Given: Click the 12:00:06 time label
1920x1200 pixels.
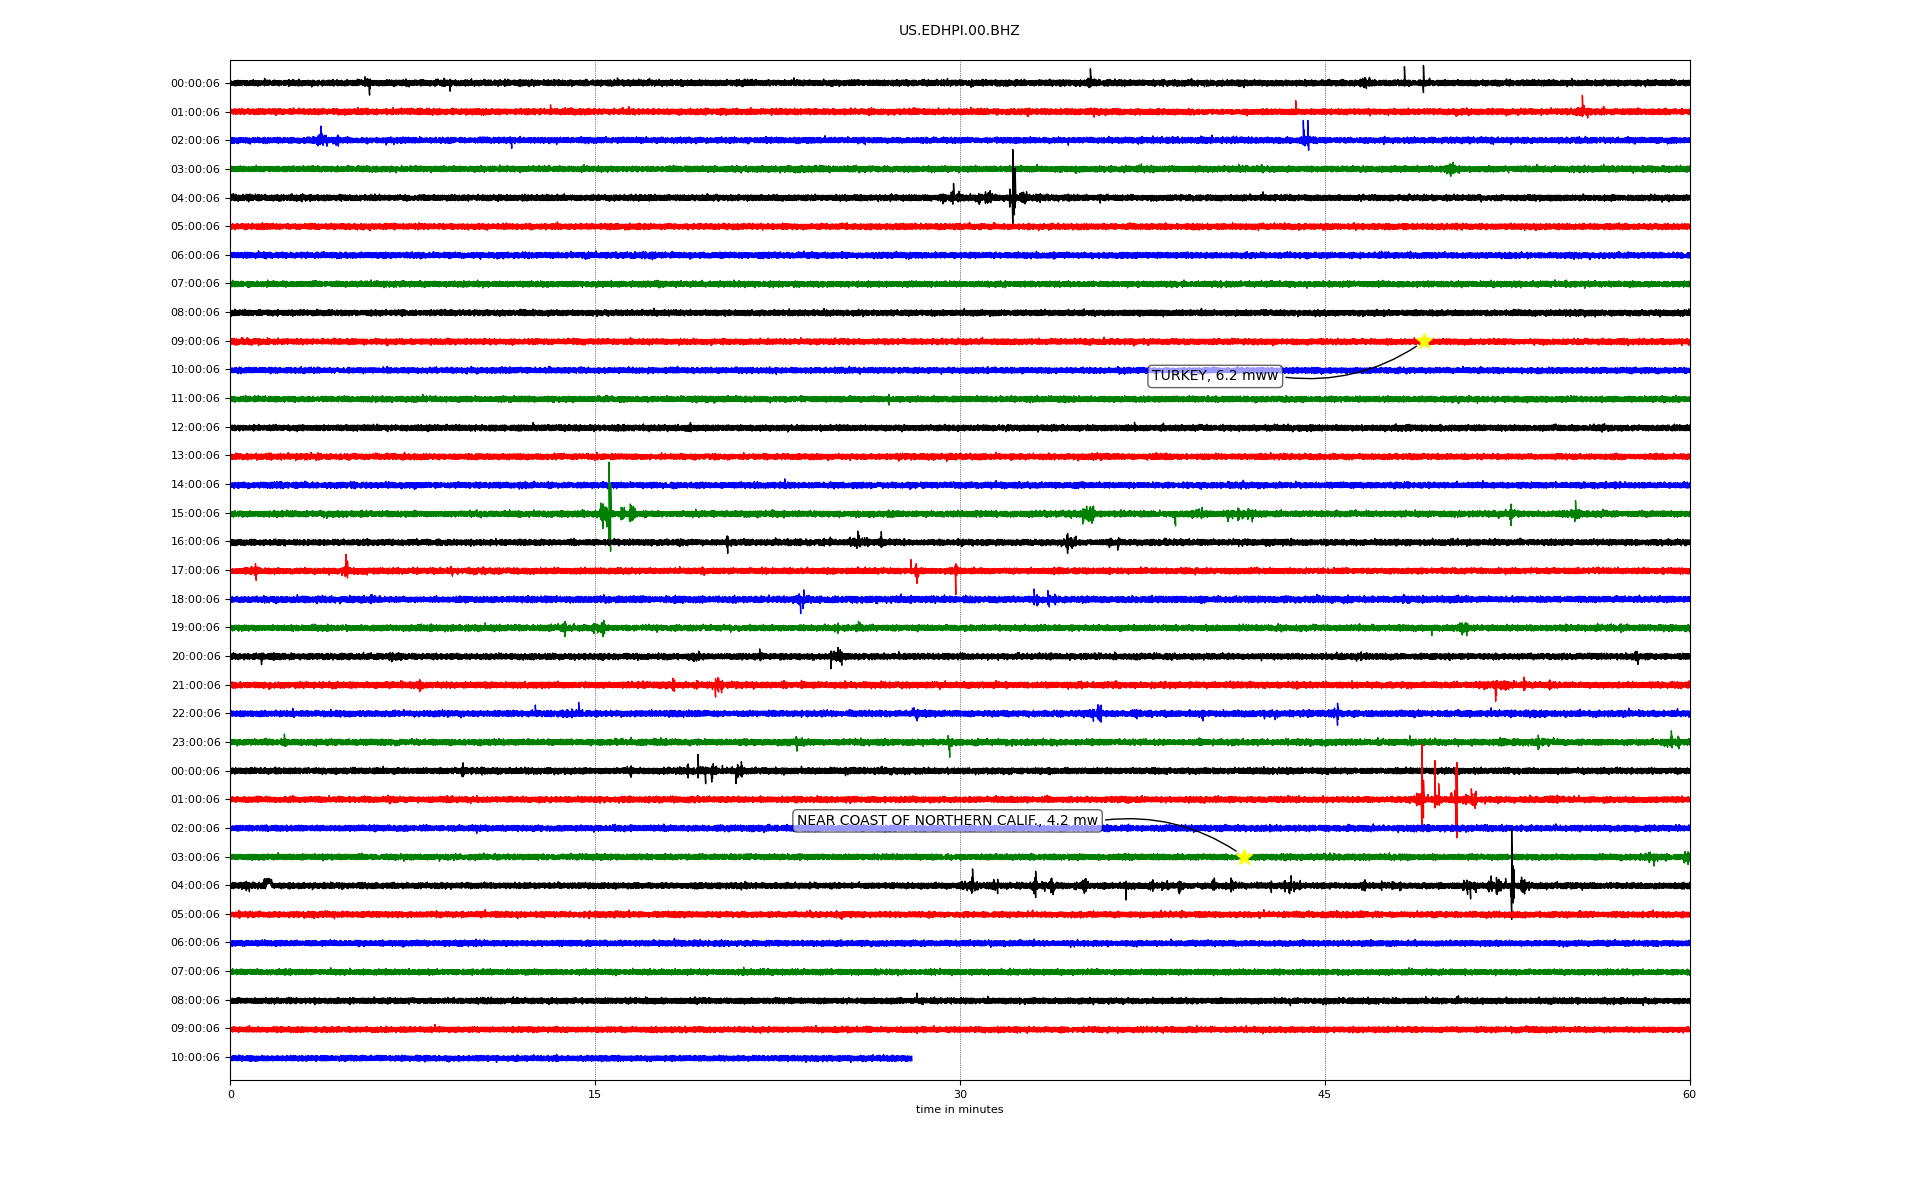Looking at the screenshot, I should [195, 428].
